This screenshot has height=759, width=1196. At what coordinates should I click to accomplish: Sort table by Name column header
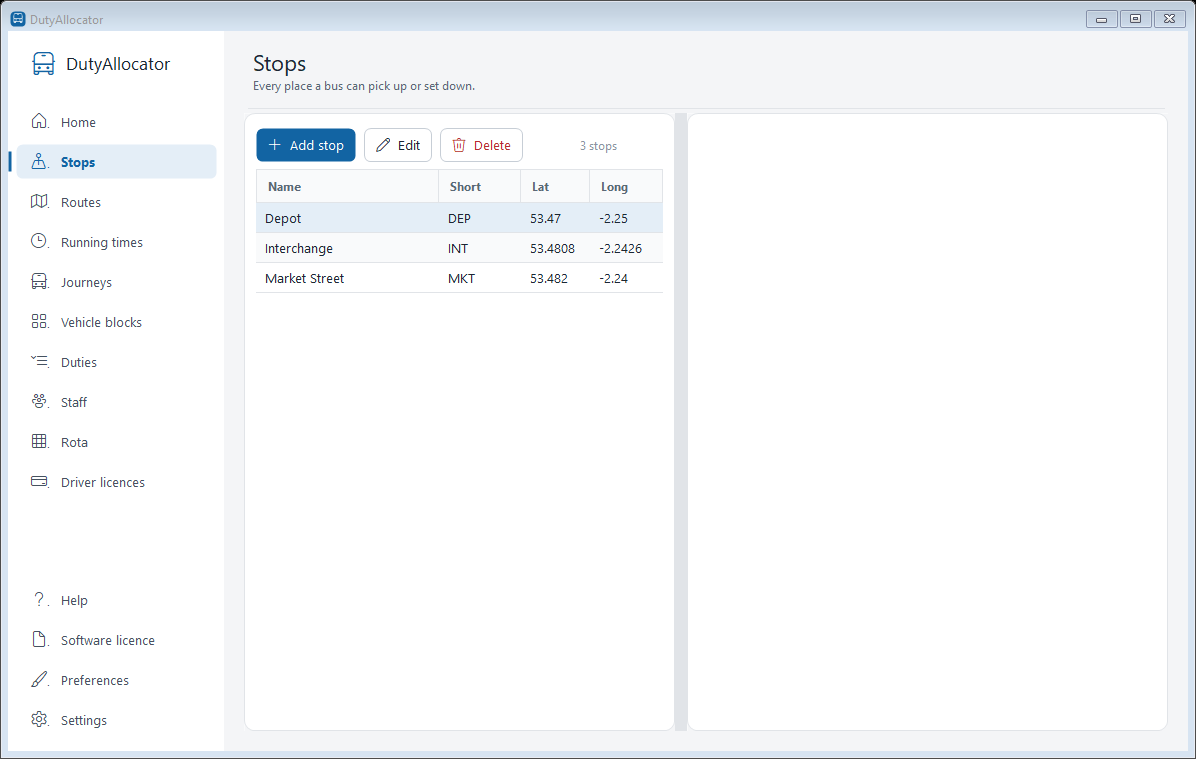point(347,186)
